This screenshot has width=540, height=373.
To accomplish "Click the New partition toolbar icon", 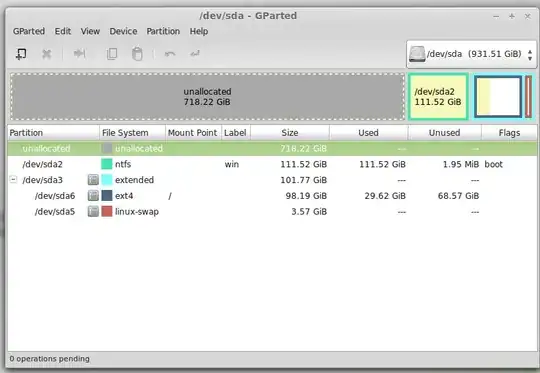I will [21, 54].
